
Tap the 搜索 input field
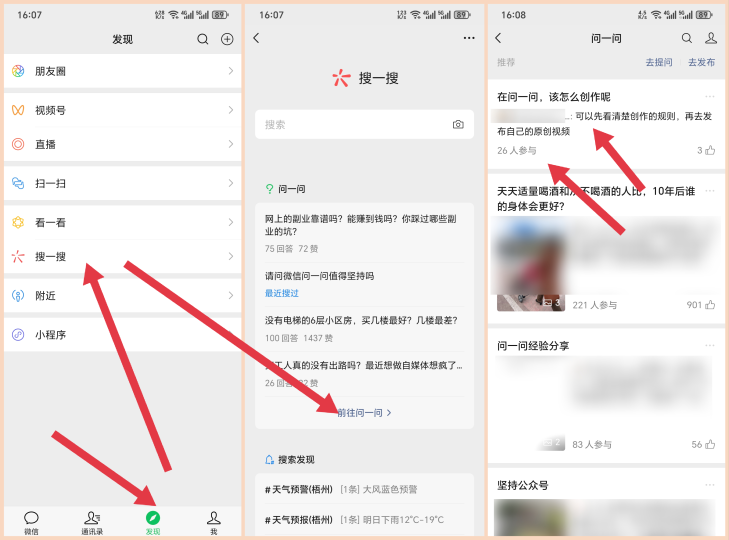point(364,124)
